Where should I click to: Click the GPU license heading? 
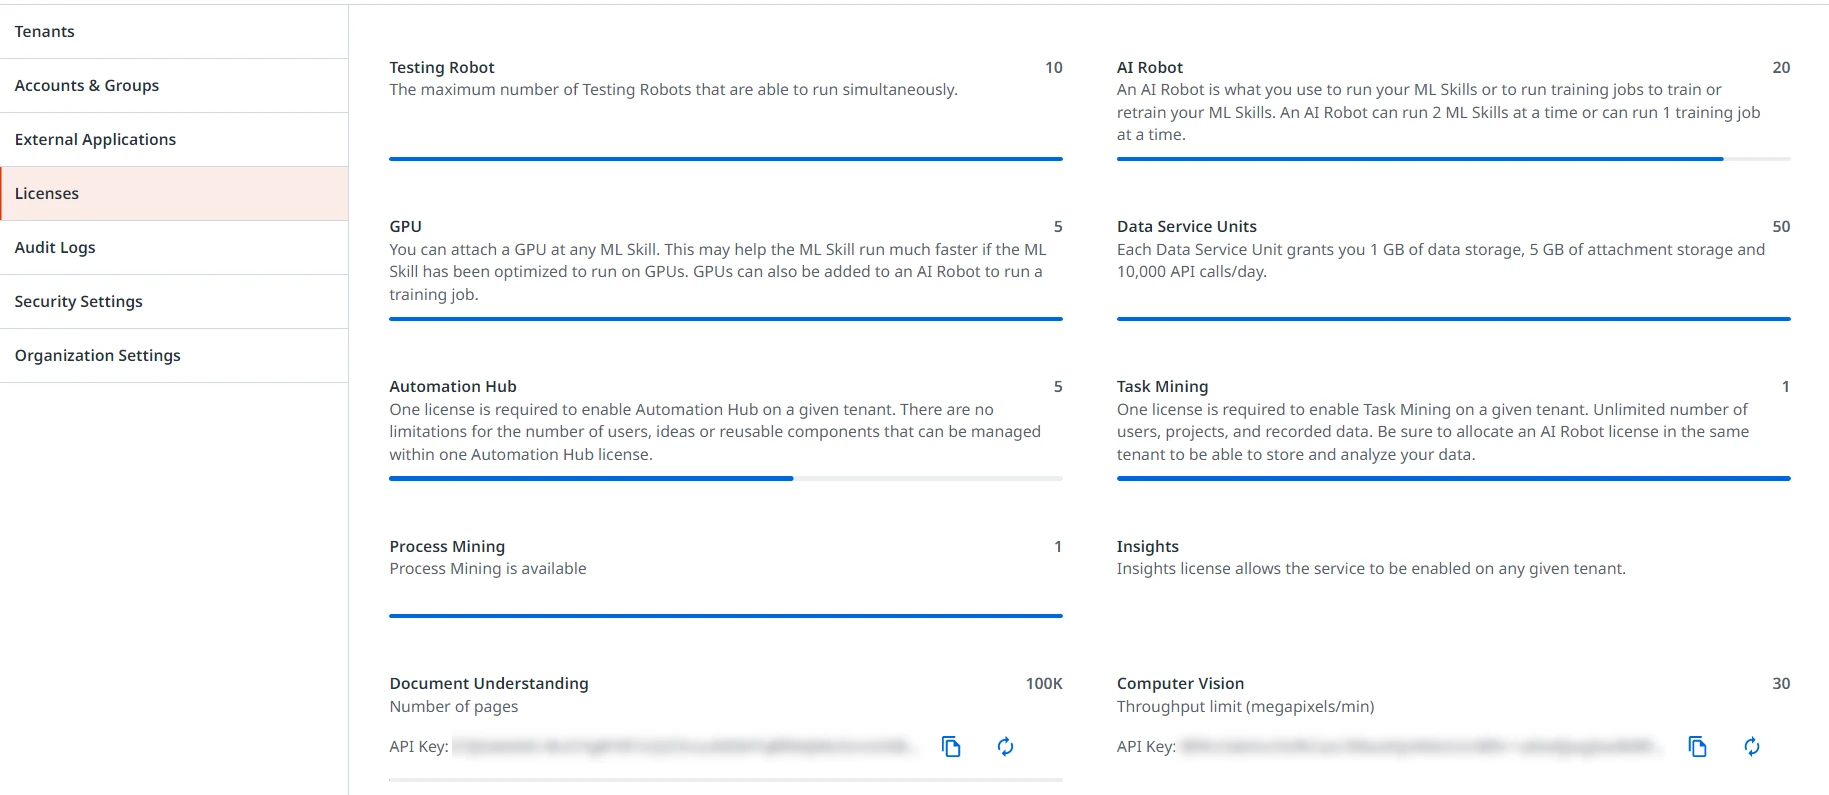[405, 226]
